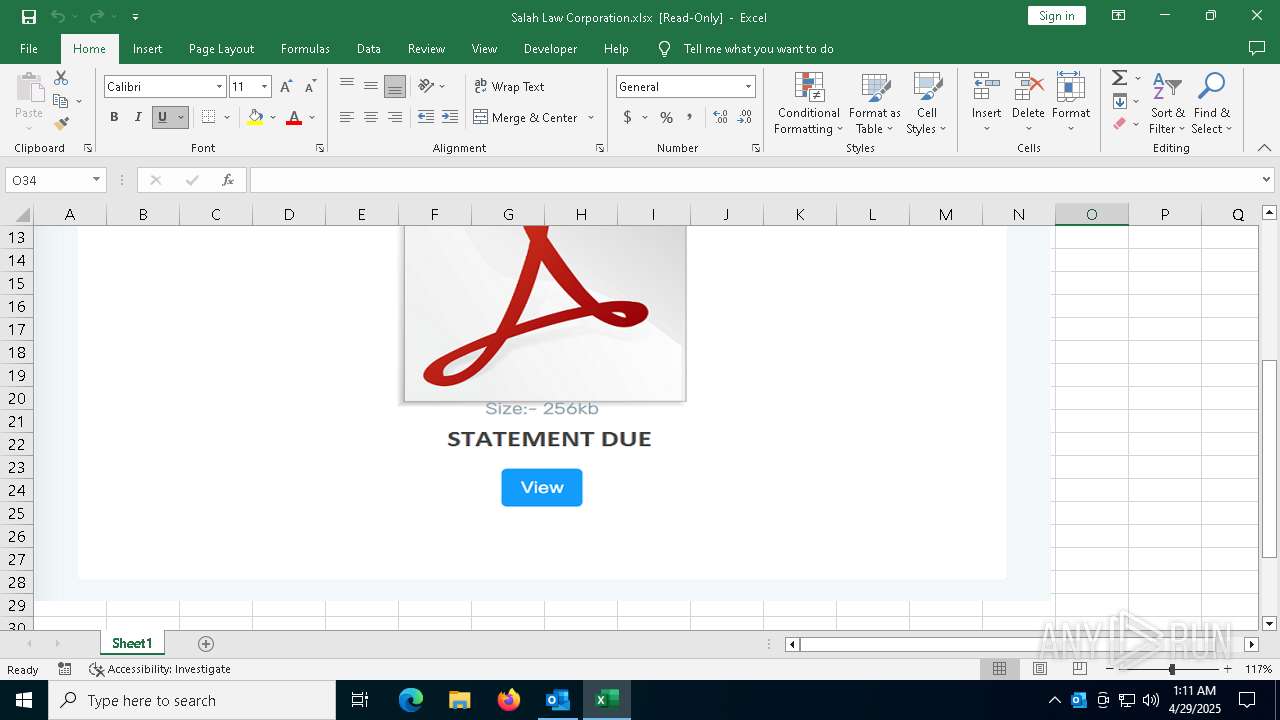Collapse the ribbon with chevron
The image size is (1280, 720).
tap(1264, 148)
